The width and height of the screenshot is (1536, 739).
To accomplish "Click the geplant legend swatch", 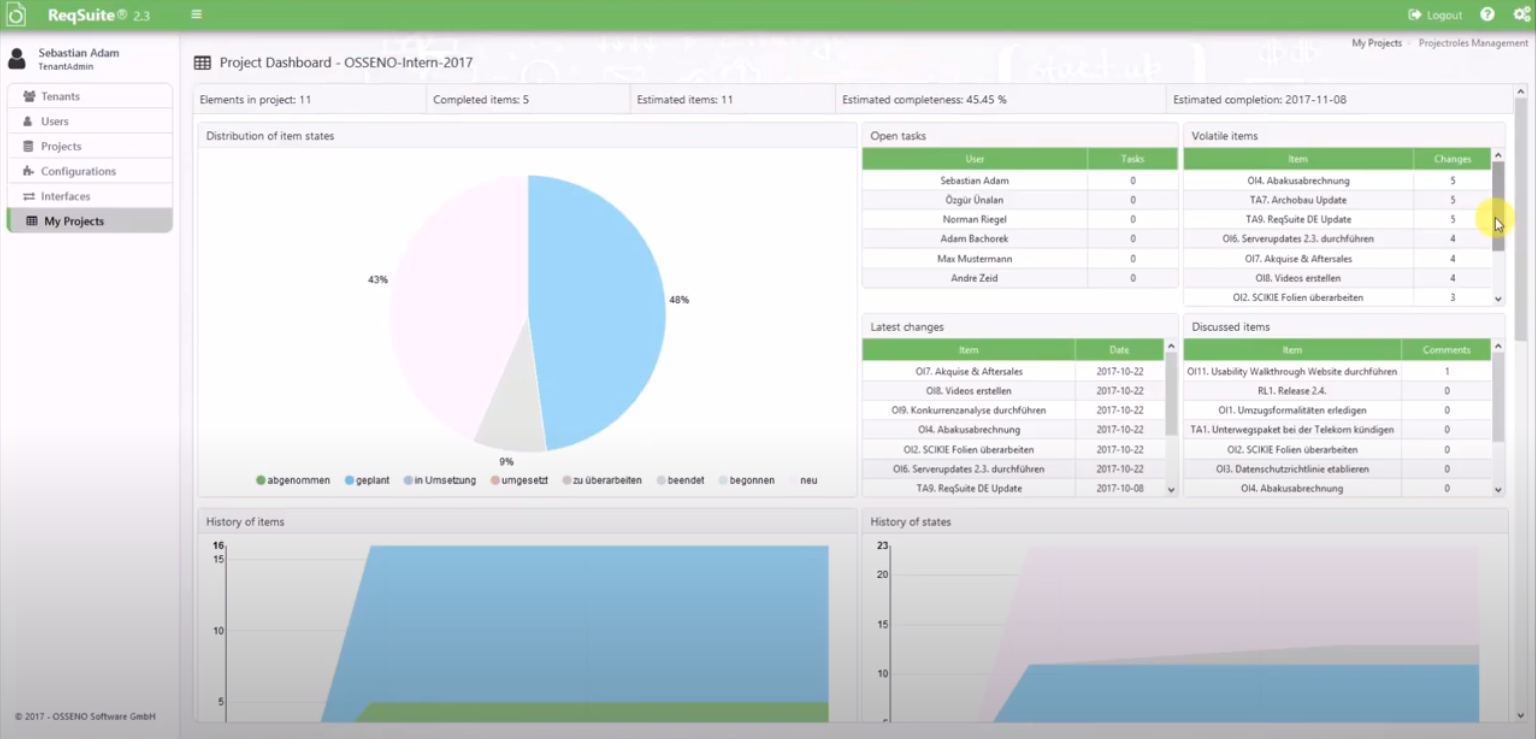I will coord(350,480).
